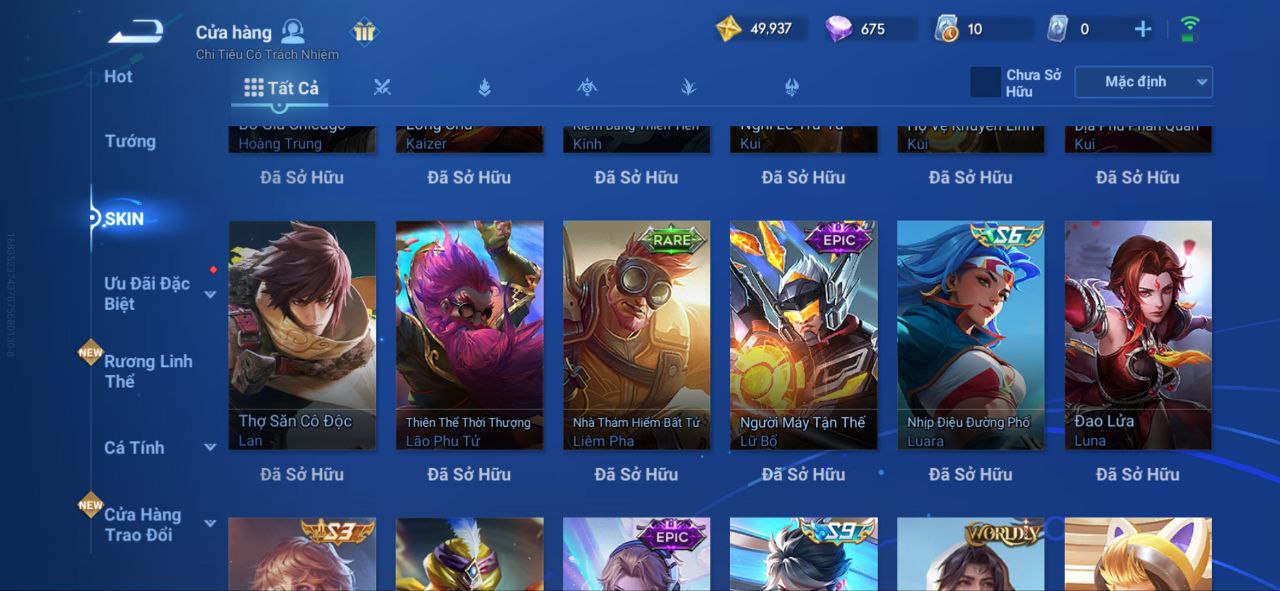1280x591 pixels.
Task: Open the Thợ Săn Cô Độc skin card
Action: (302, 335)
